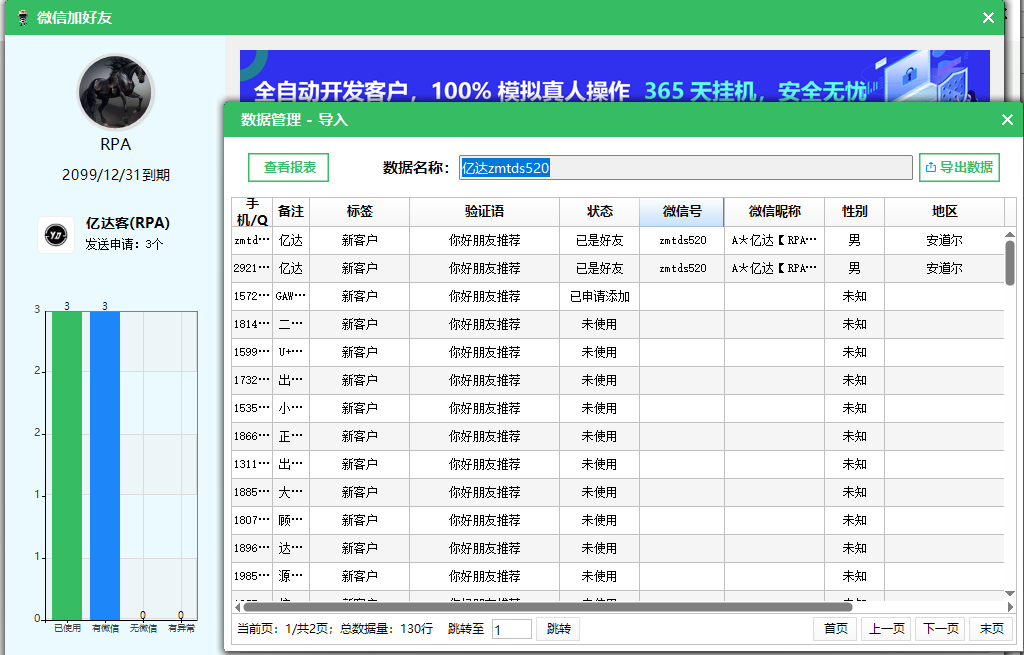Image resolution: width=1024 pixels, height=655 pixels.
Task: Click the 2099/12/31到期 expiry text
Action: [116, 175]
